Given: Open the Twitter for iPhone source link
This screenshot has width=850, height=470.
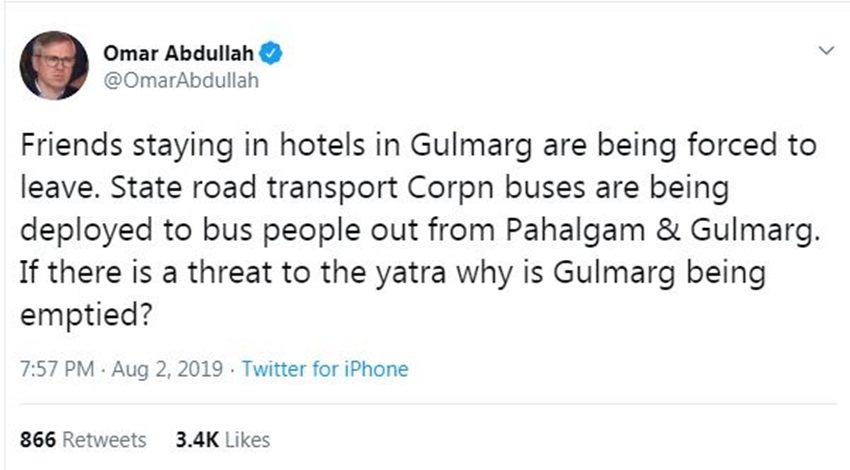Looking at the screenshot, I should tap(325, 369).
